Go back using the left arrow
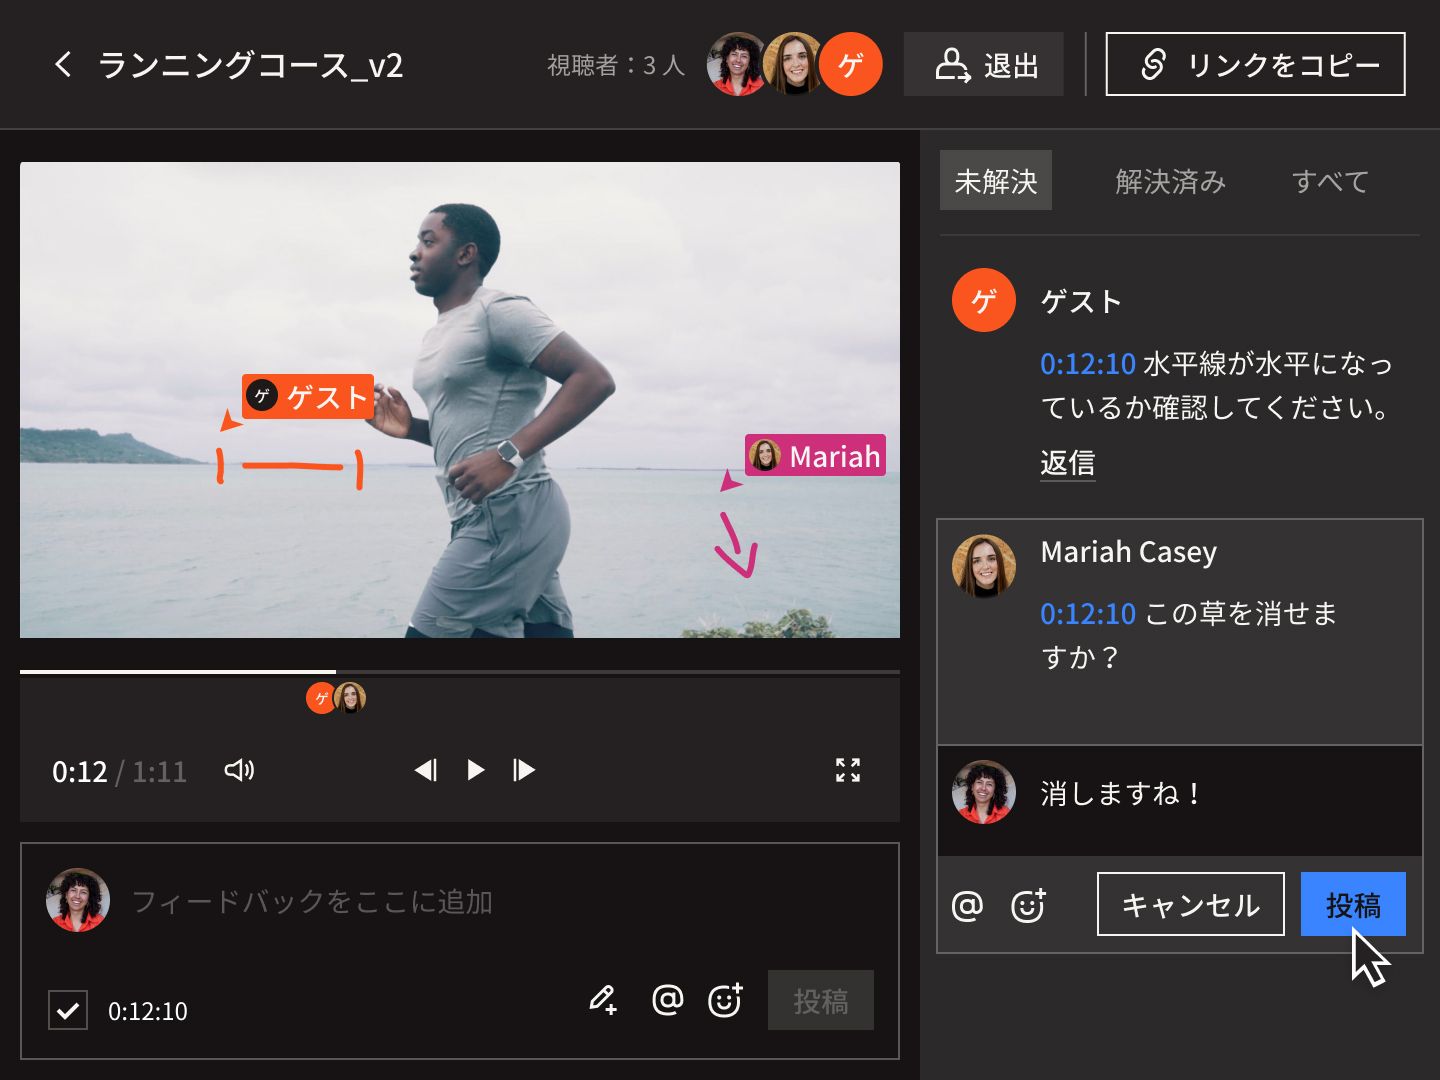Viewport: 1440px width, 1080px height. tap(62, 64)
